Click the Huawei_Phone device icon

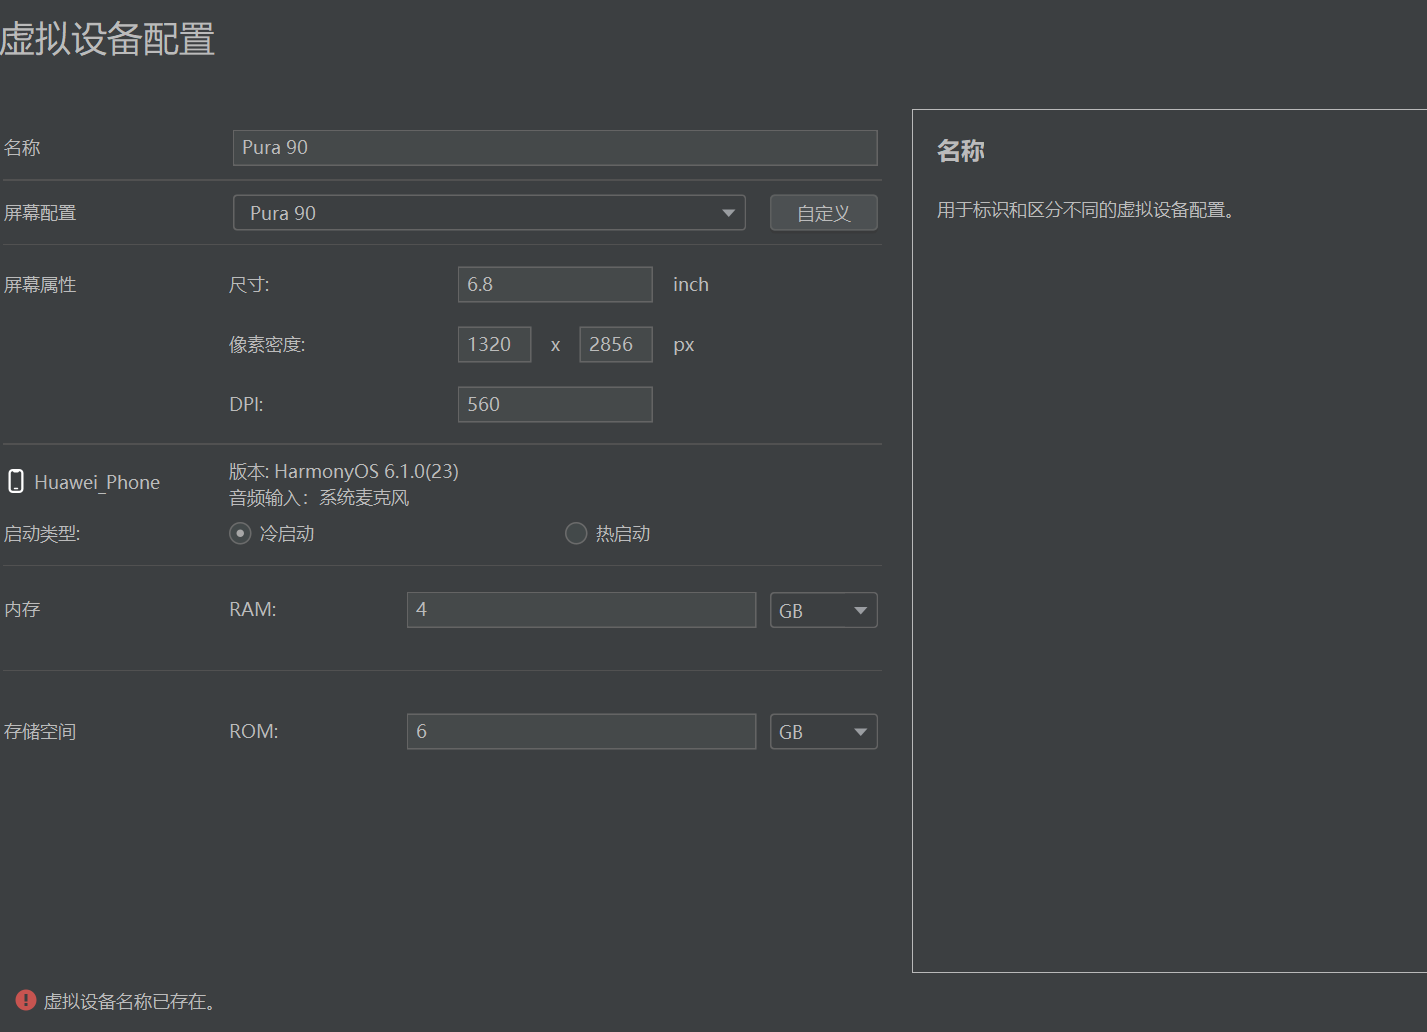[16, 482]
